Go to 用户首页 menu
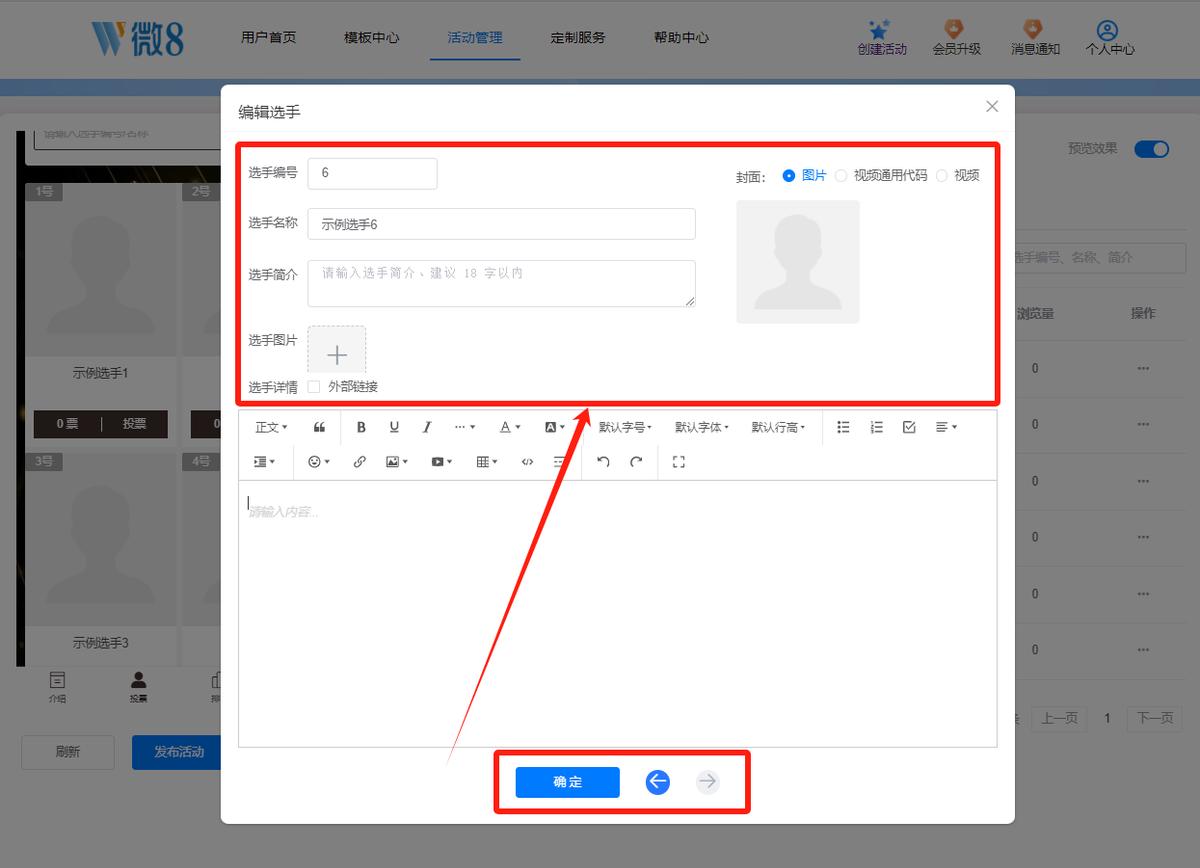The height and width of the screenshot is (868, 1200). 268,38
